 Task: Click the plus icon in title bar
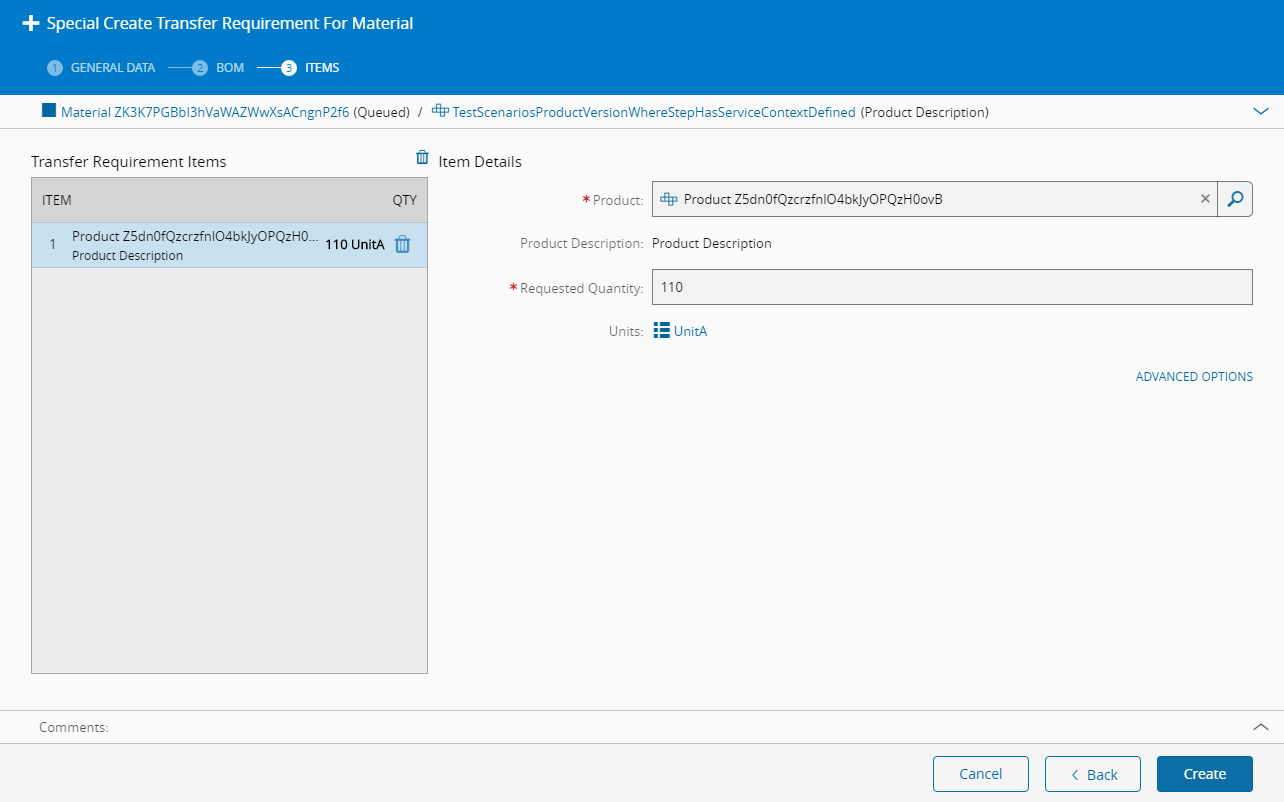[x=31, y=23]
